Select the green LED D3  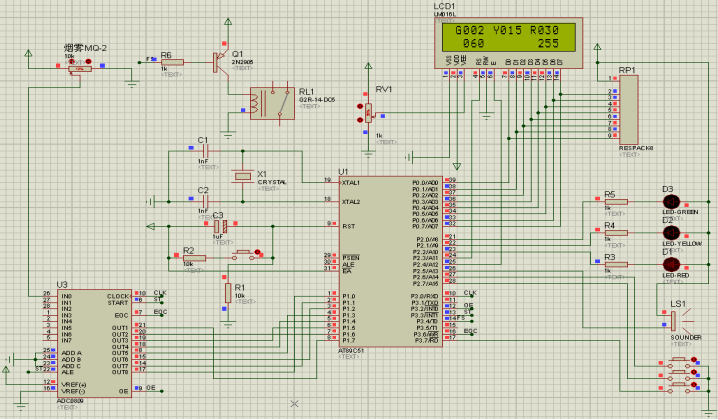coord(672,202)
